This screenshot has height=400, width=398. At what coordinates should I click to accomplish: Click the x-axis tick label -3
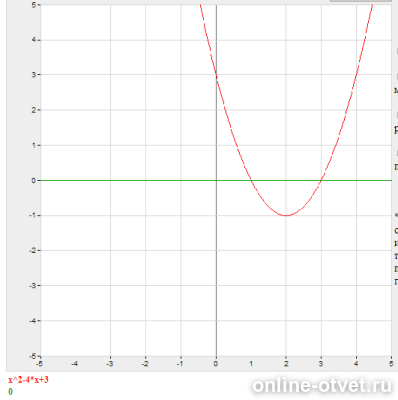point(110,363)
